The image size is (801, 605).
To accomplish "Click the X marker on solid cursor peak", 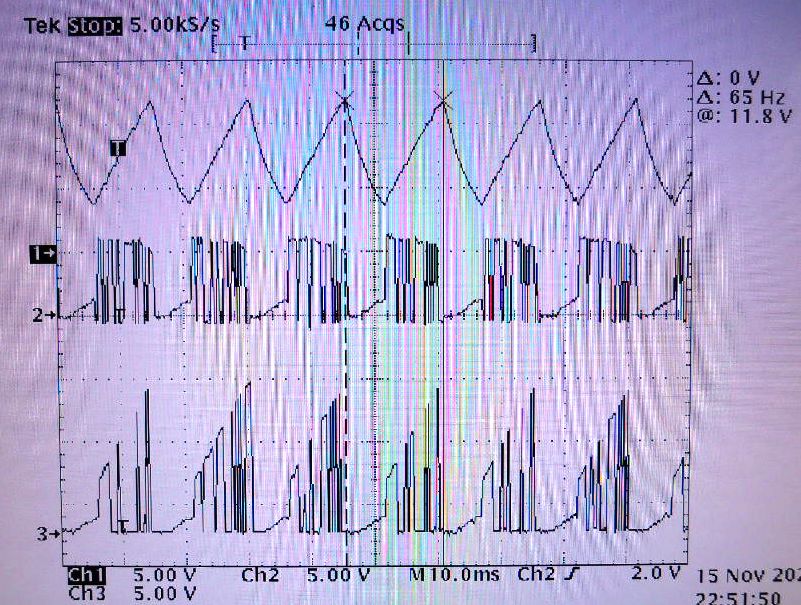I will (443, 100).
